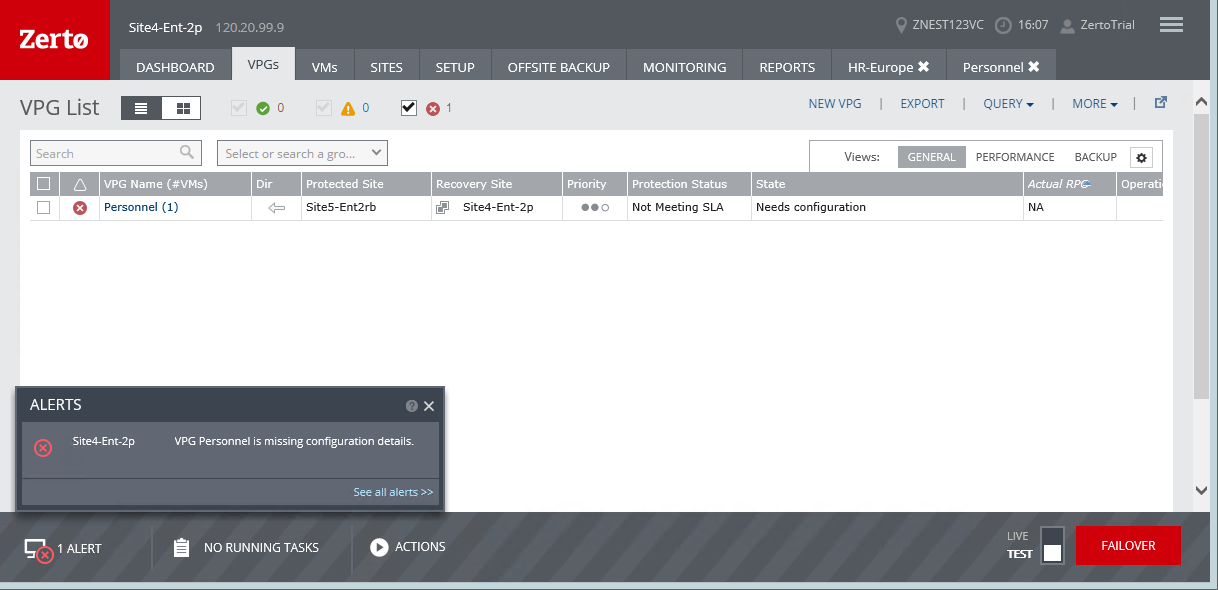Click the priority dots indicator
Viewport: 1218px width, 590px height.
pyautogui.click(x=595, y=207)
